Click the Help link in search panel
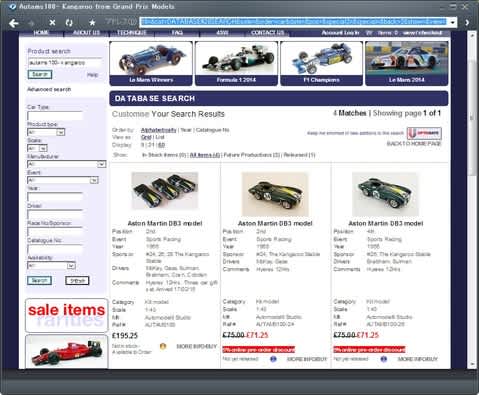The image size is (479, 395). click(x=92, y=75)
